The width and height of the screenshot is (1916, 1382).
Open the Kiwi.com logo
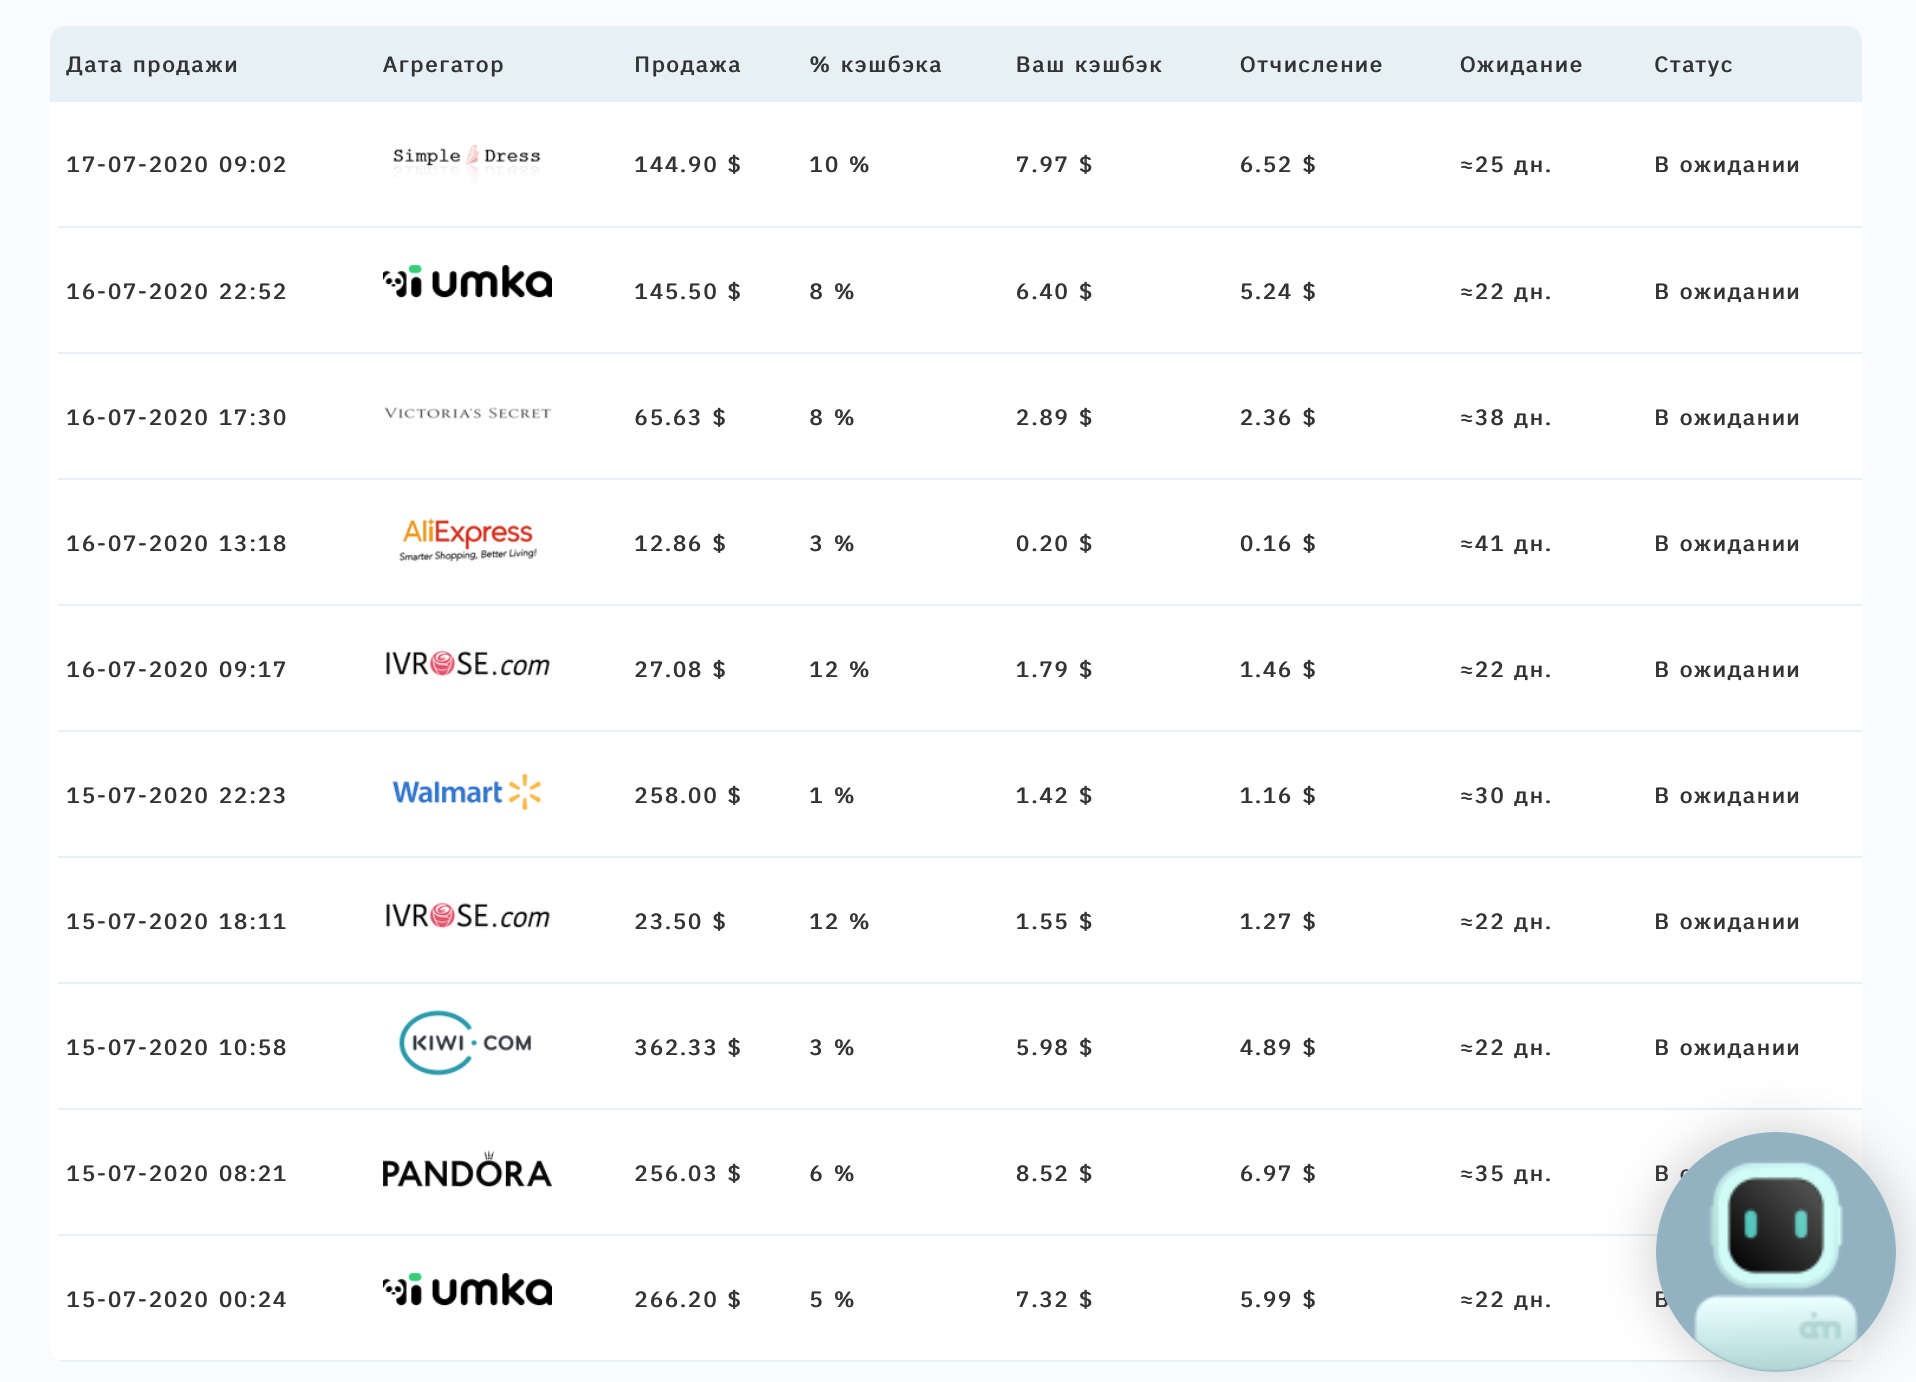tap(466, 1043)
